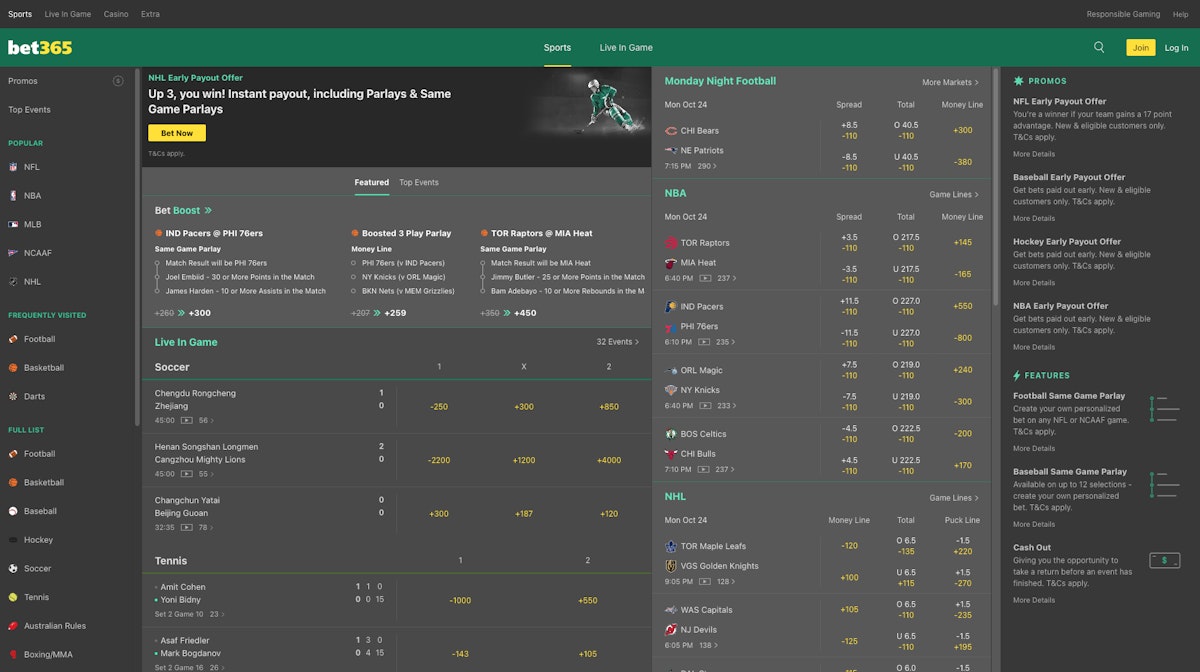Click the bet365 logo
This screenshot has width=1200, height=672.
coord(40,48)
